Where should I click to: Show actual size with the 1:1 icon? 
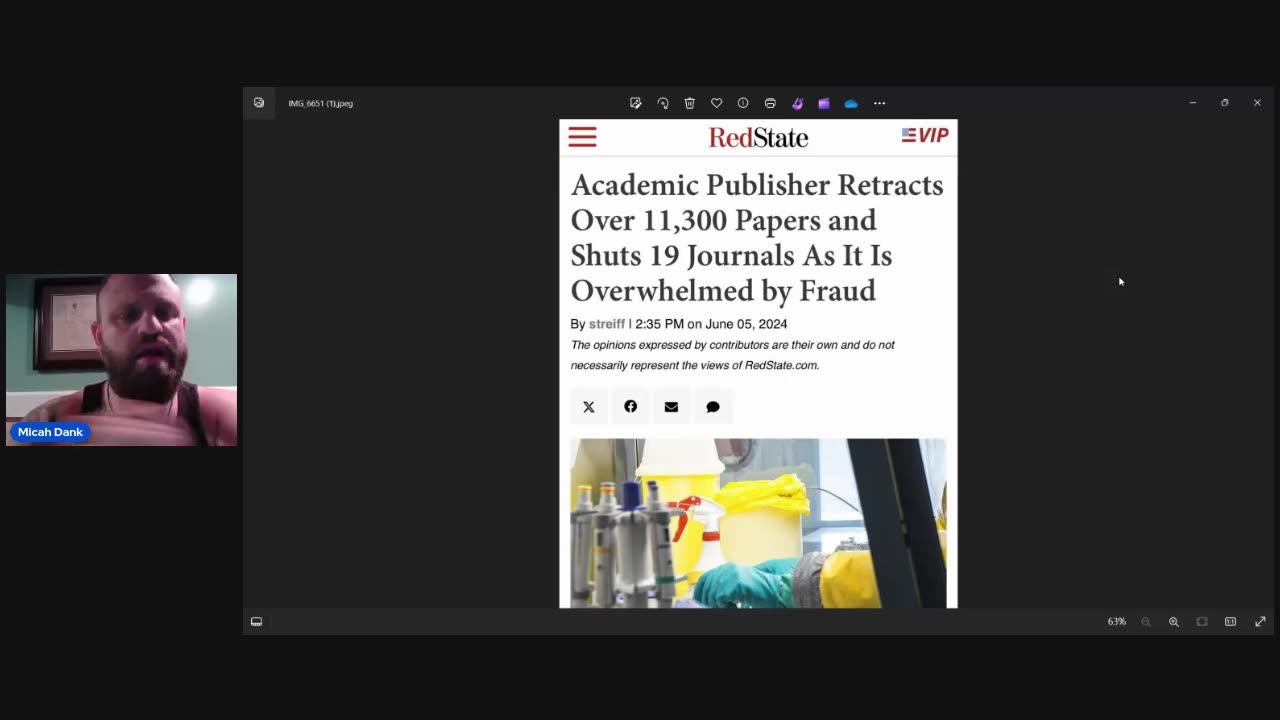1230,622
